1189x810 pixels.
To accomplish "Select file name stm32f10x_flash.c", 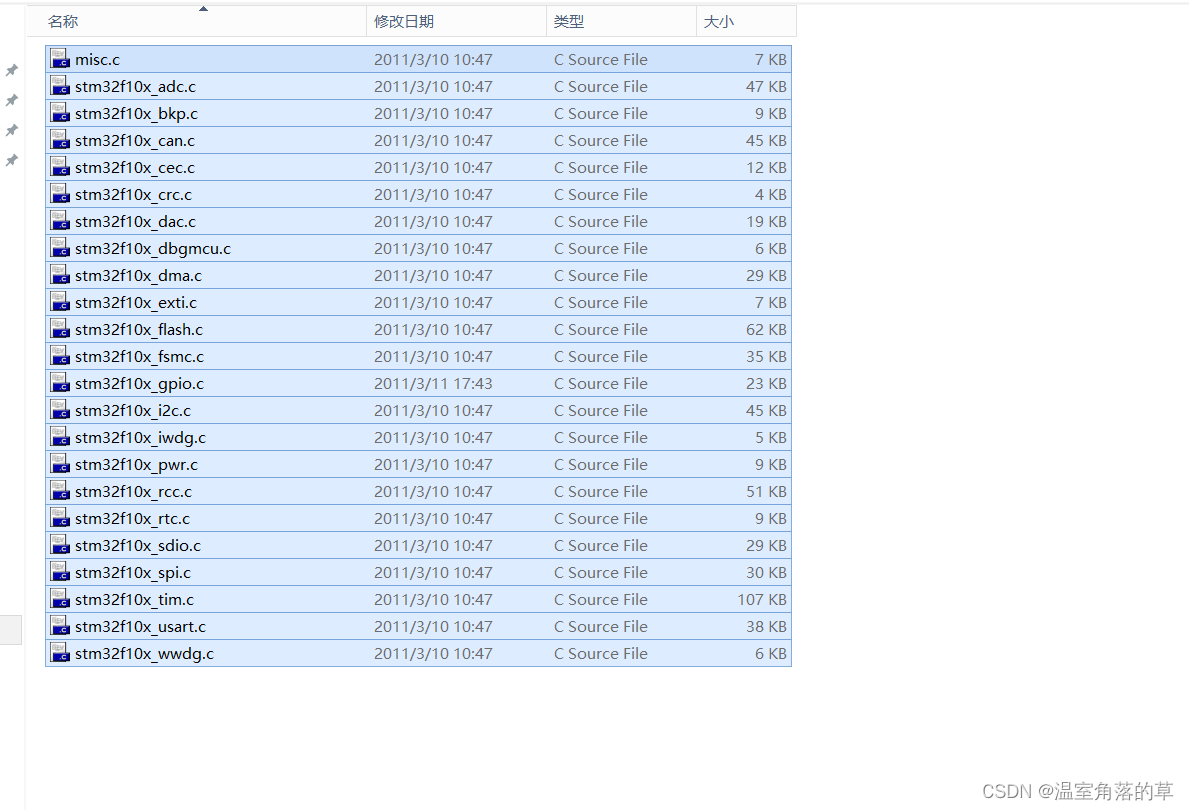I will [x=139, y=330].
